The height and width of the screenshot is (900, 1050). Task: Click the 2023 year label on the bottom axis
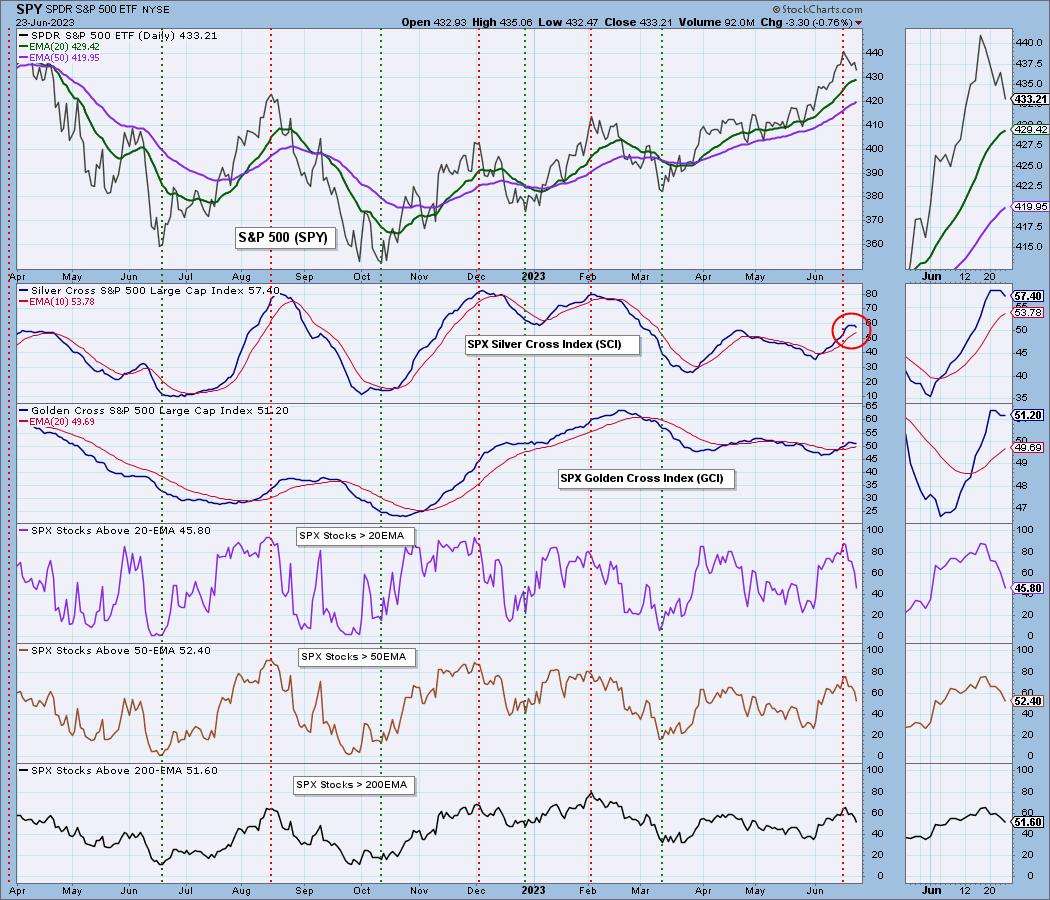pos(534,890)
